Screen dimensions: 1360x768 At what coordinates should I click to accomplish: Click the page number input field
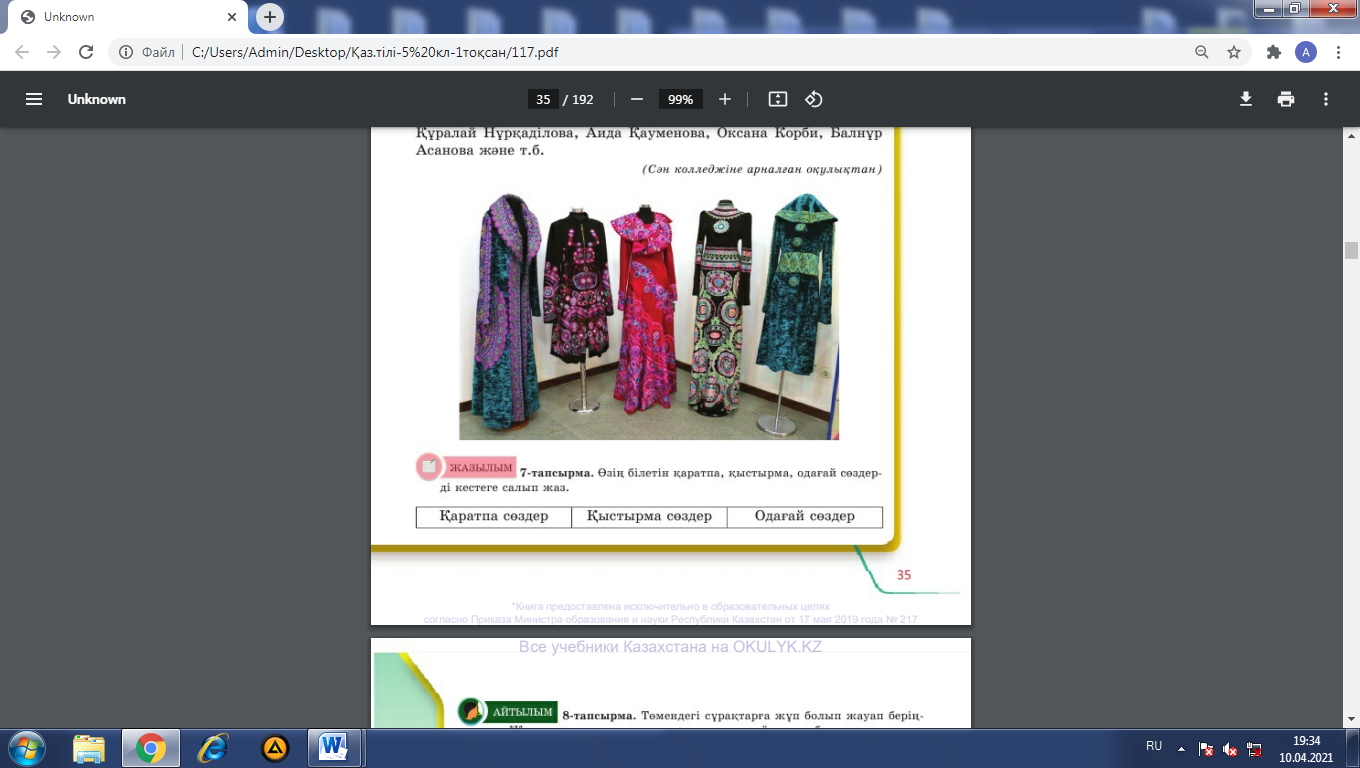543,99
